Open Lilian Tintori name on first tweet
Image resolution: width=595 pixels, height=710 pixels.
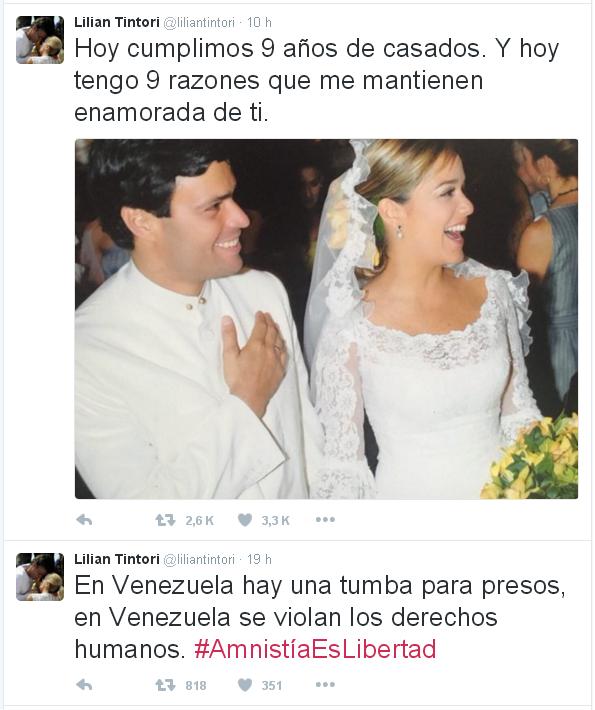(117, 22)
